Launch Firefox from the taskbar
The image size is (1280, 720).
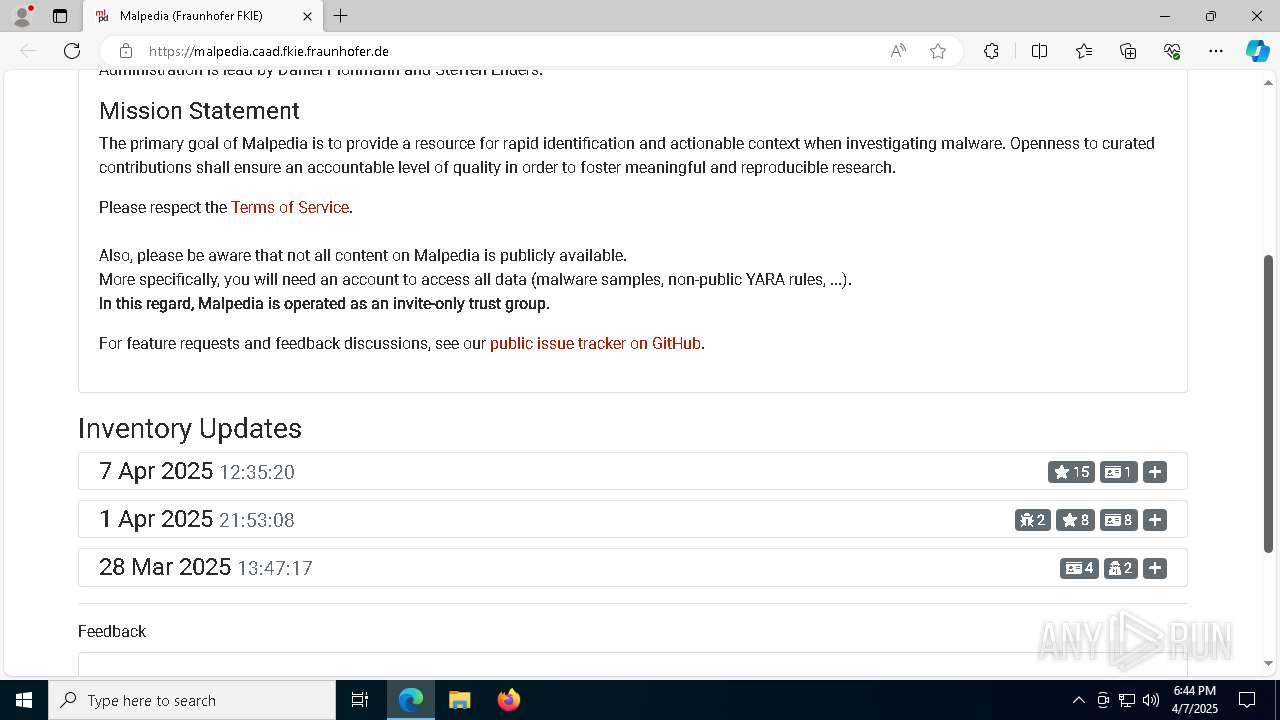click(x=509, y=700)
